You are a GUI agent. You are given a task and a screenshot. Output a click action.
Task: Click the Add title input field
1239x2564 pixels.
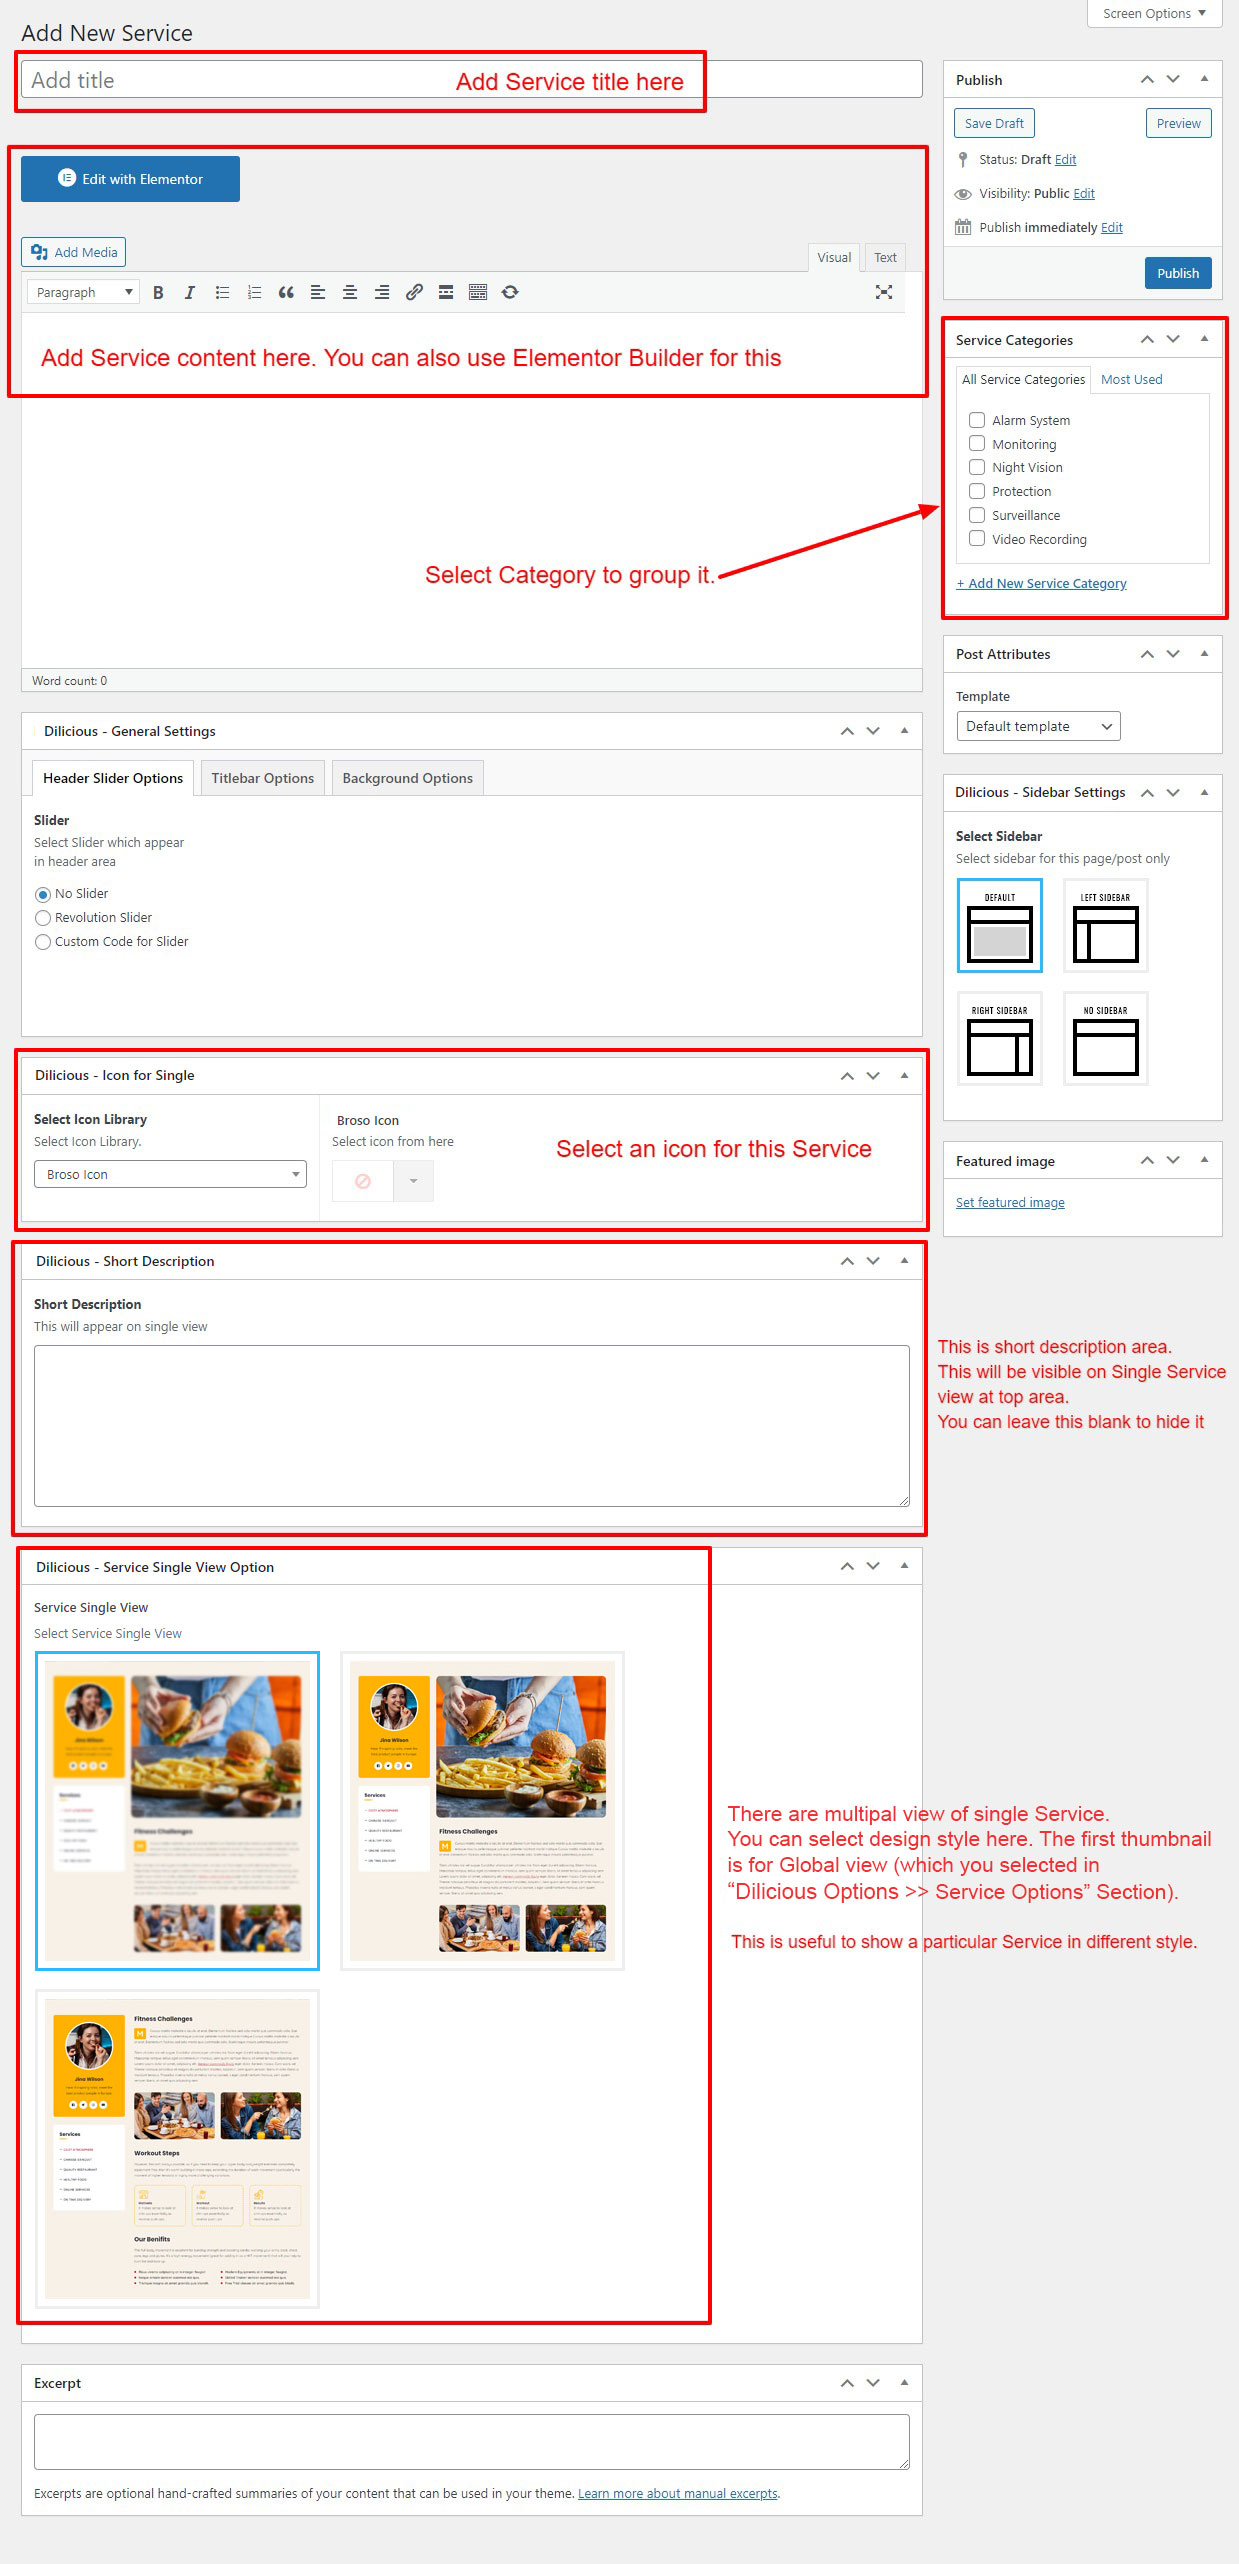pyautogui.click(x=230, y=80)
